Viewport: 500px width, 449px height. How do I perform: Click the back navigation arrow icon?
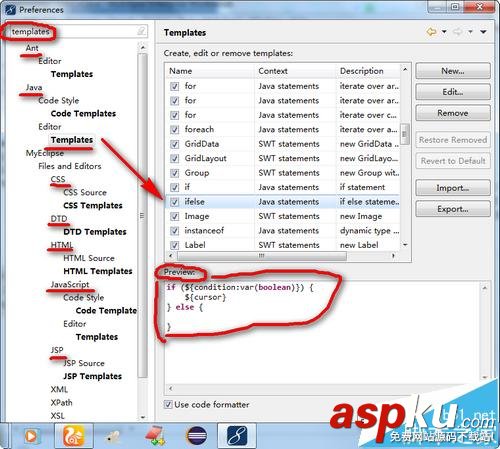(x=431, y=32)
